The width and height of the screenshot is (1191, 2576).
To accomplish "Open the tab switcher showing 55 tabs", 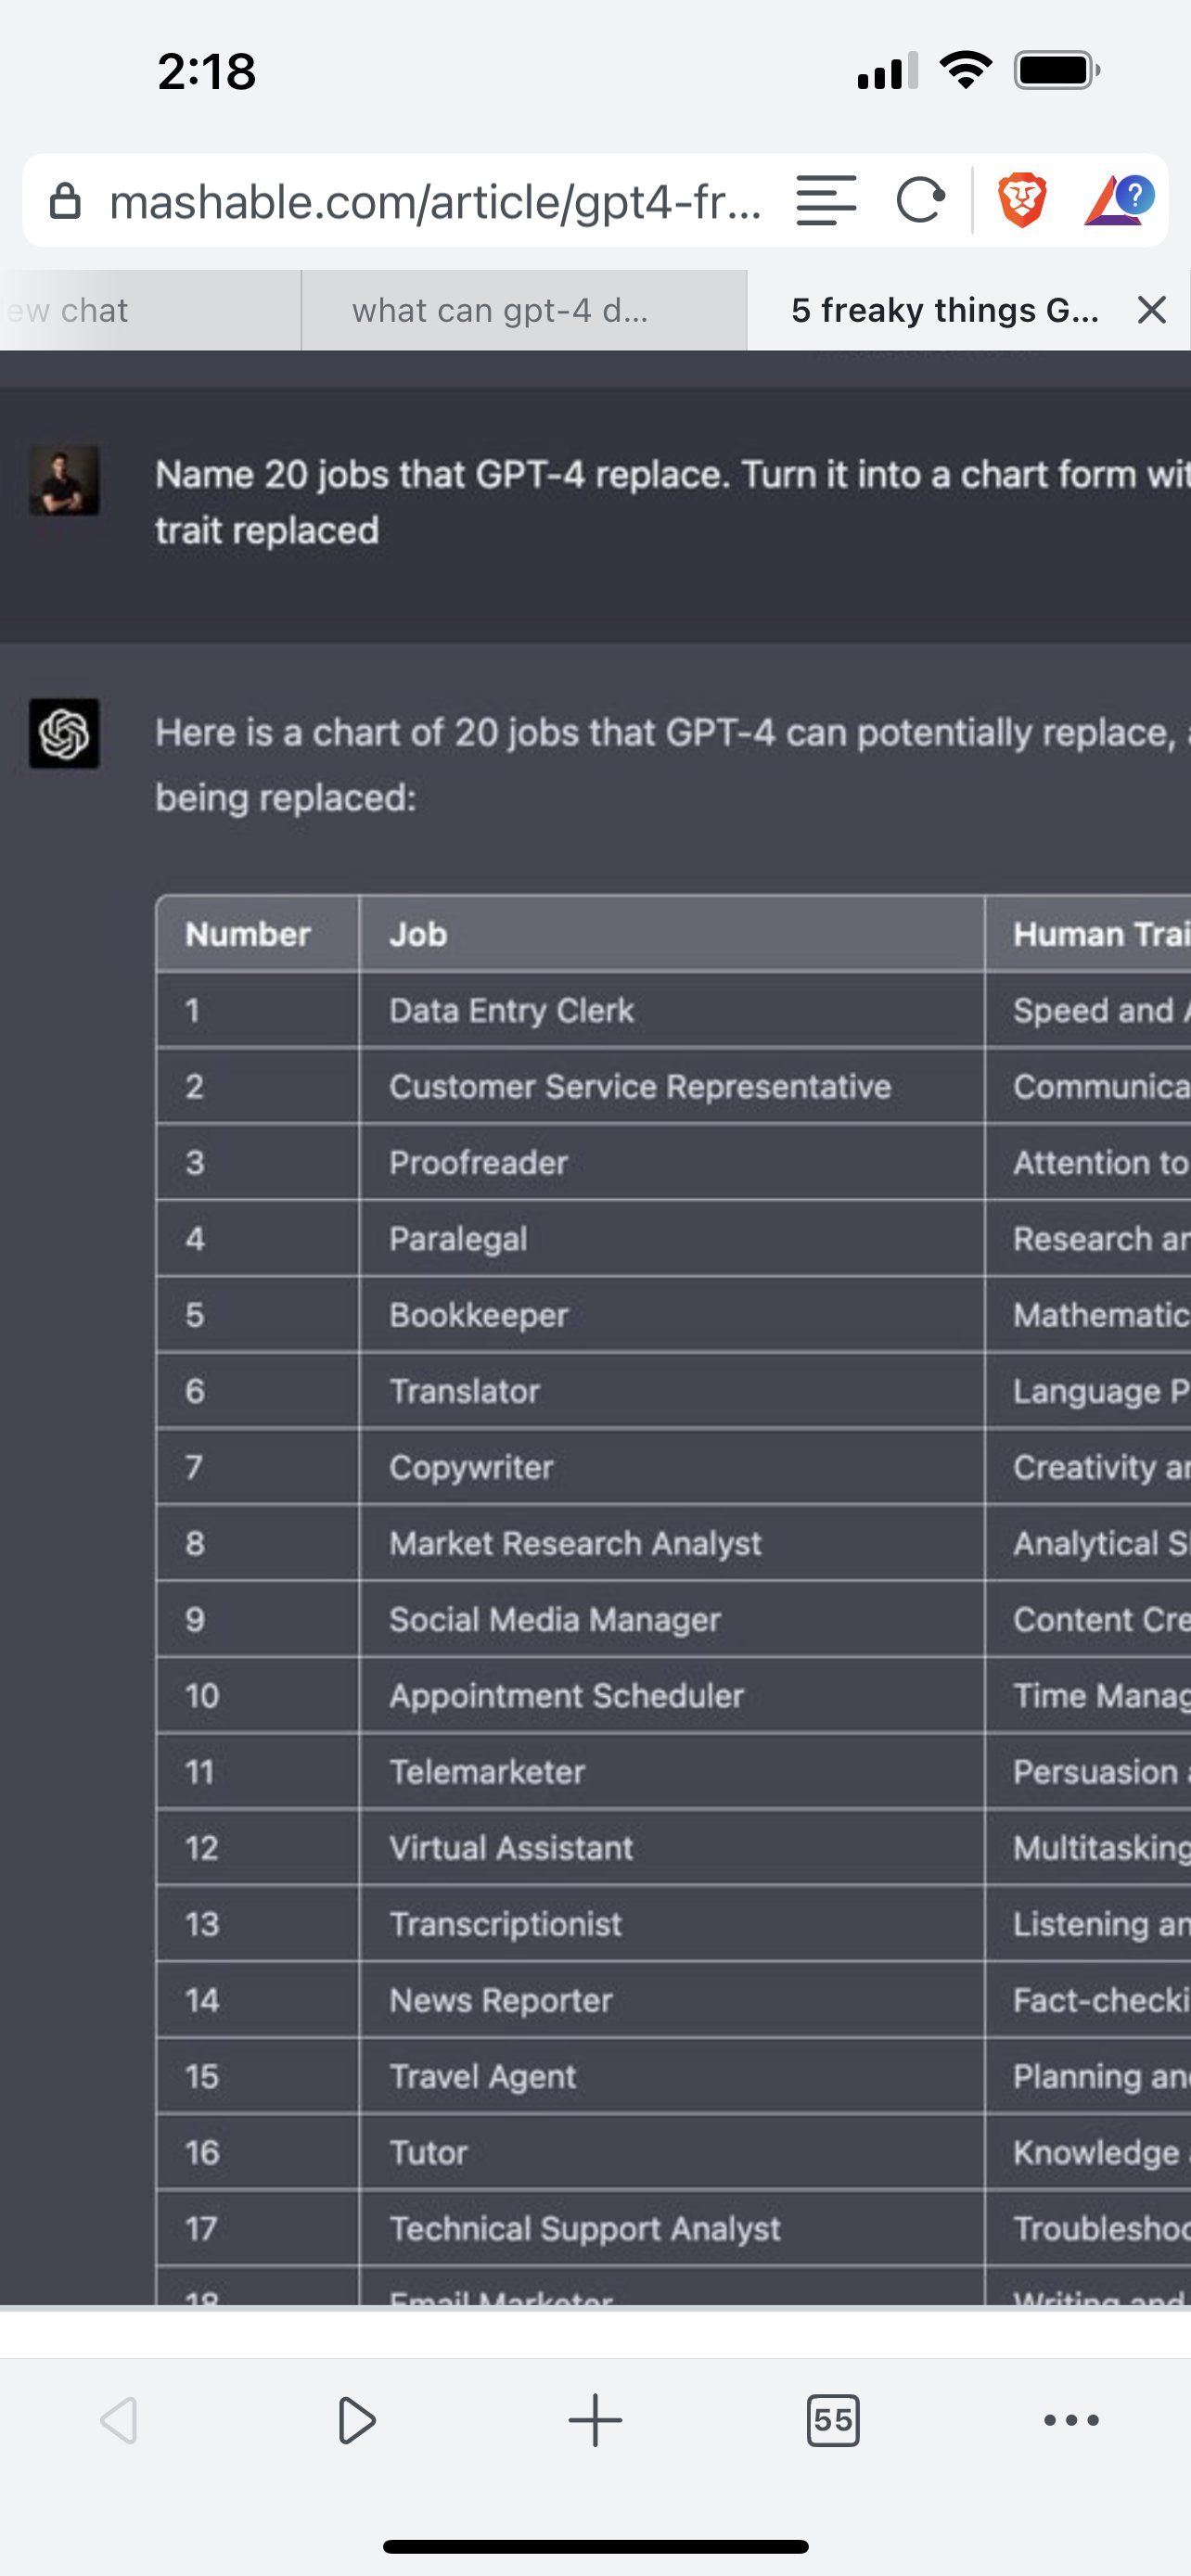I will point(832,2420).
